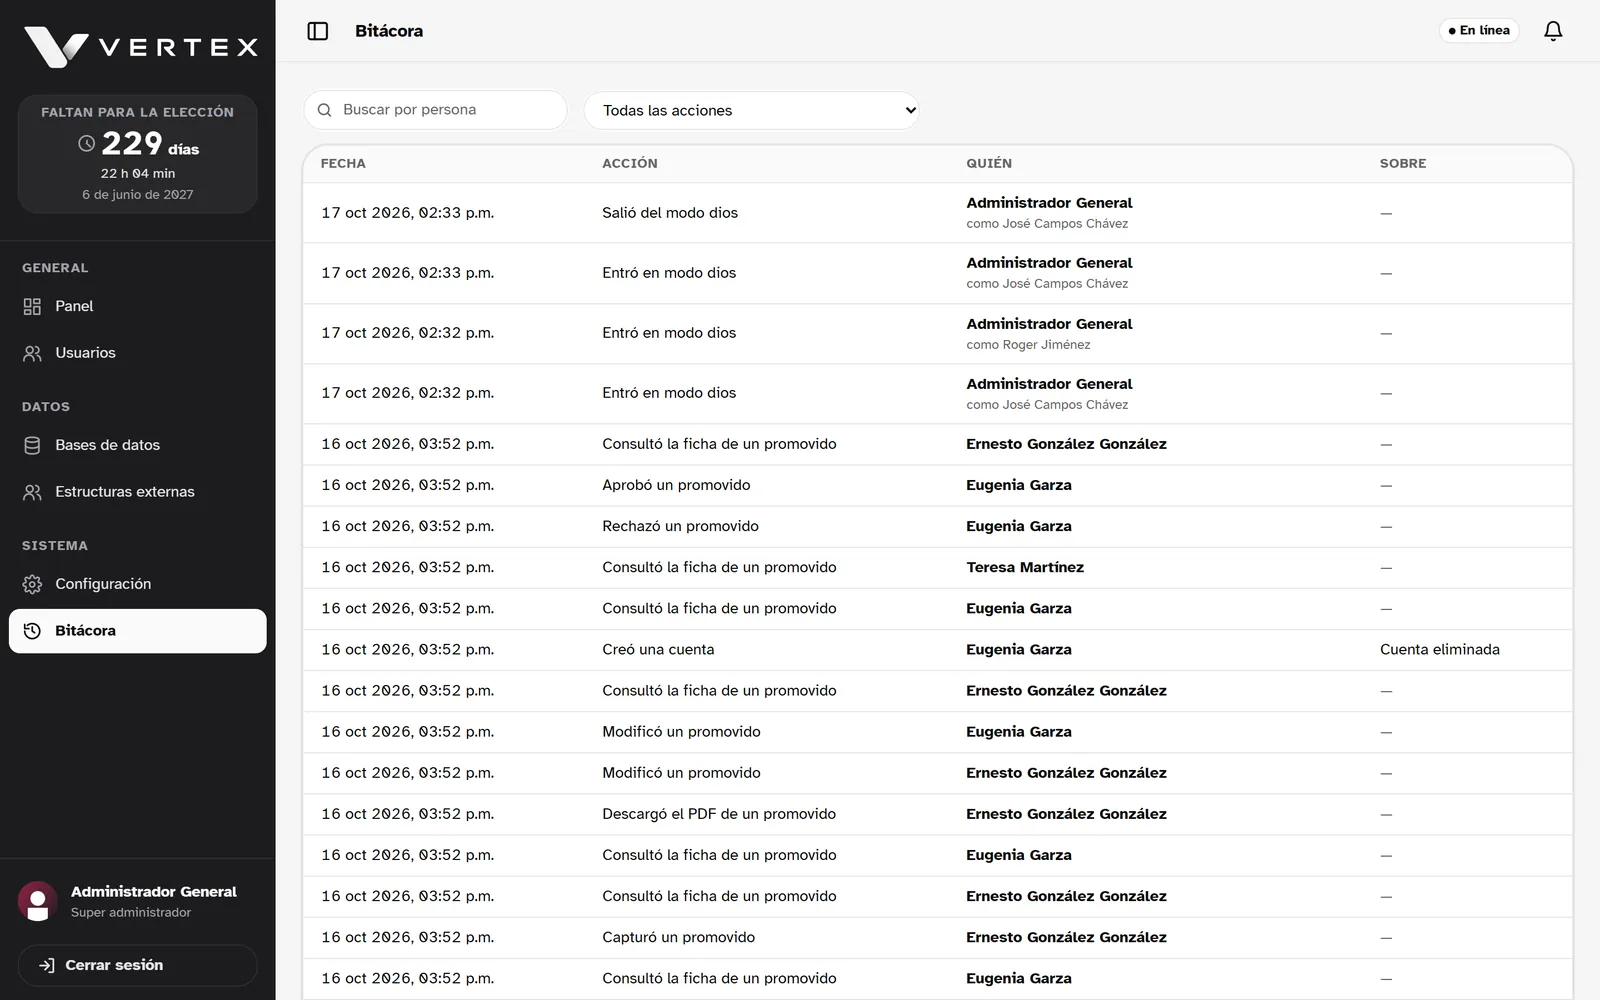
Task: Click the Teresa Martínez name
Action: 1025,567
